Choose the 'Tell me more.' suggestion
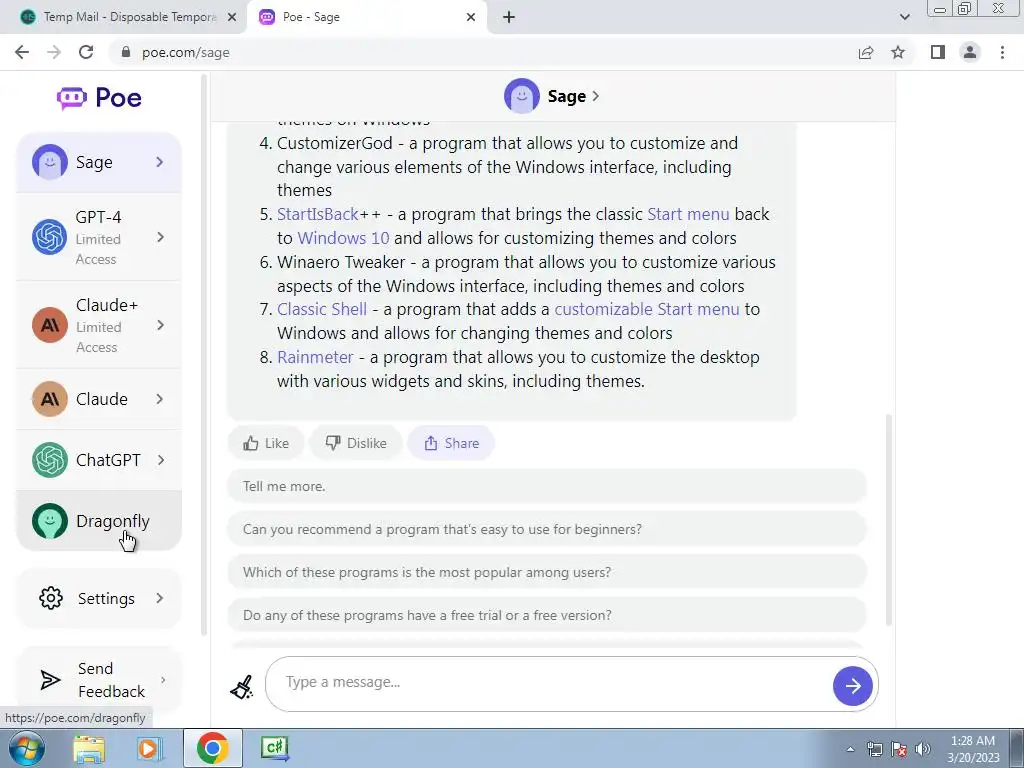Viewport: 1024px width, 768px height. click(547, 486)
